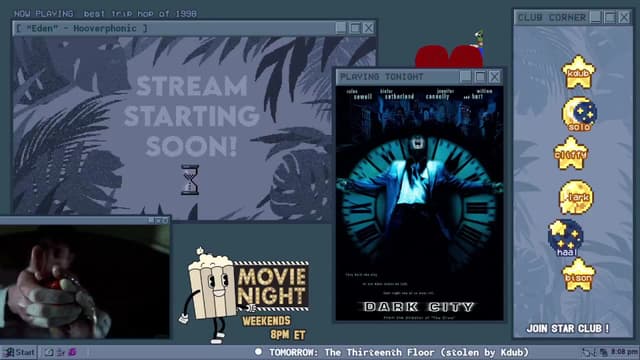This screenshot has height=360, width=640.
Task: Click the NOW PLAYING best trip hop text
Action: [105, 13]
